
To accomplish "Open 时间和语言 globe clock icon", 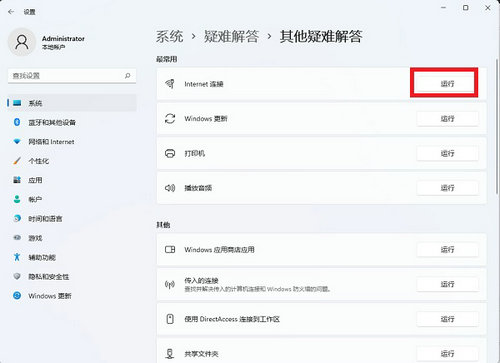I will [17, 219].
